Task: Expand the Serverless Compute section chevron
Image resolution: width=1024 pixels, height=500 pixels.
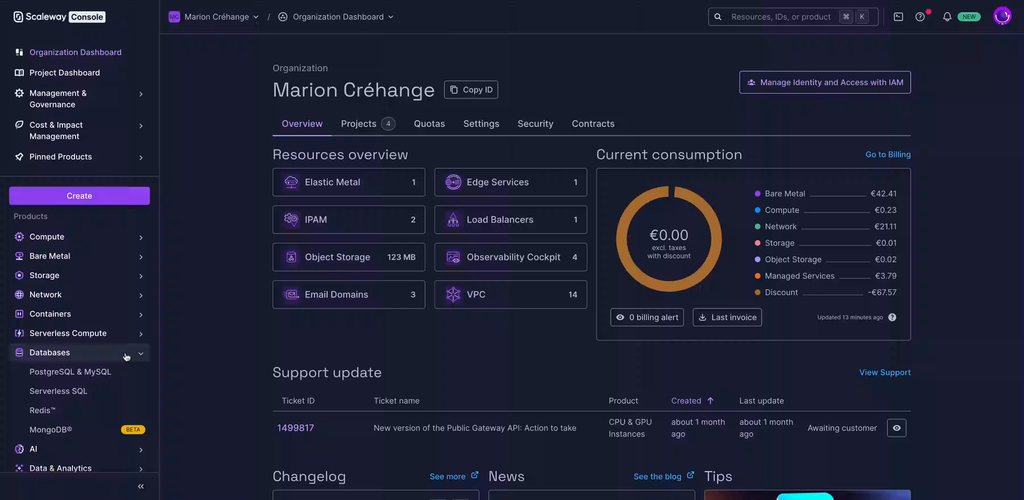Action: point(140,334)
